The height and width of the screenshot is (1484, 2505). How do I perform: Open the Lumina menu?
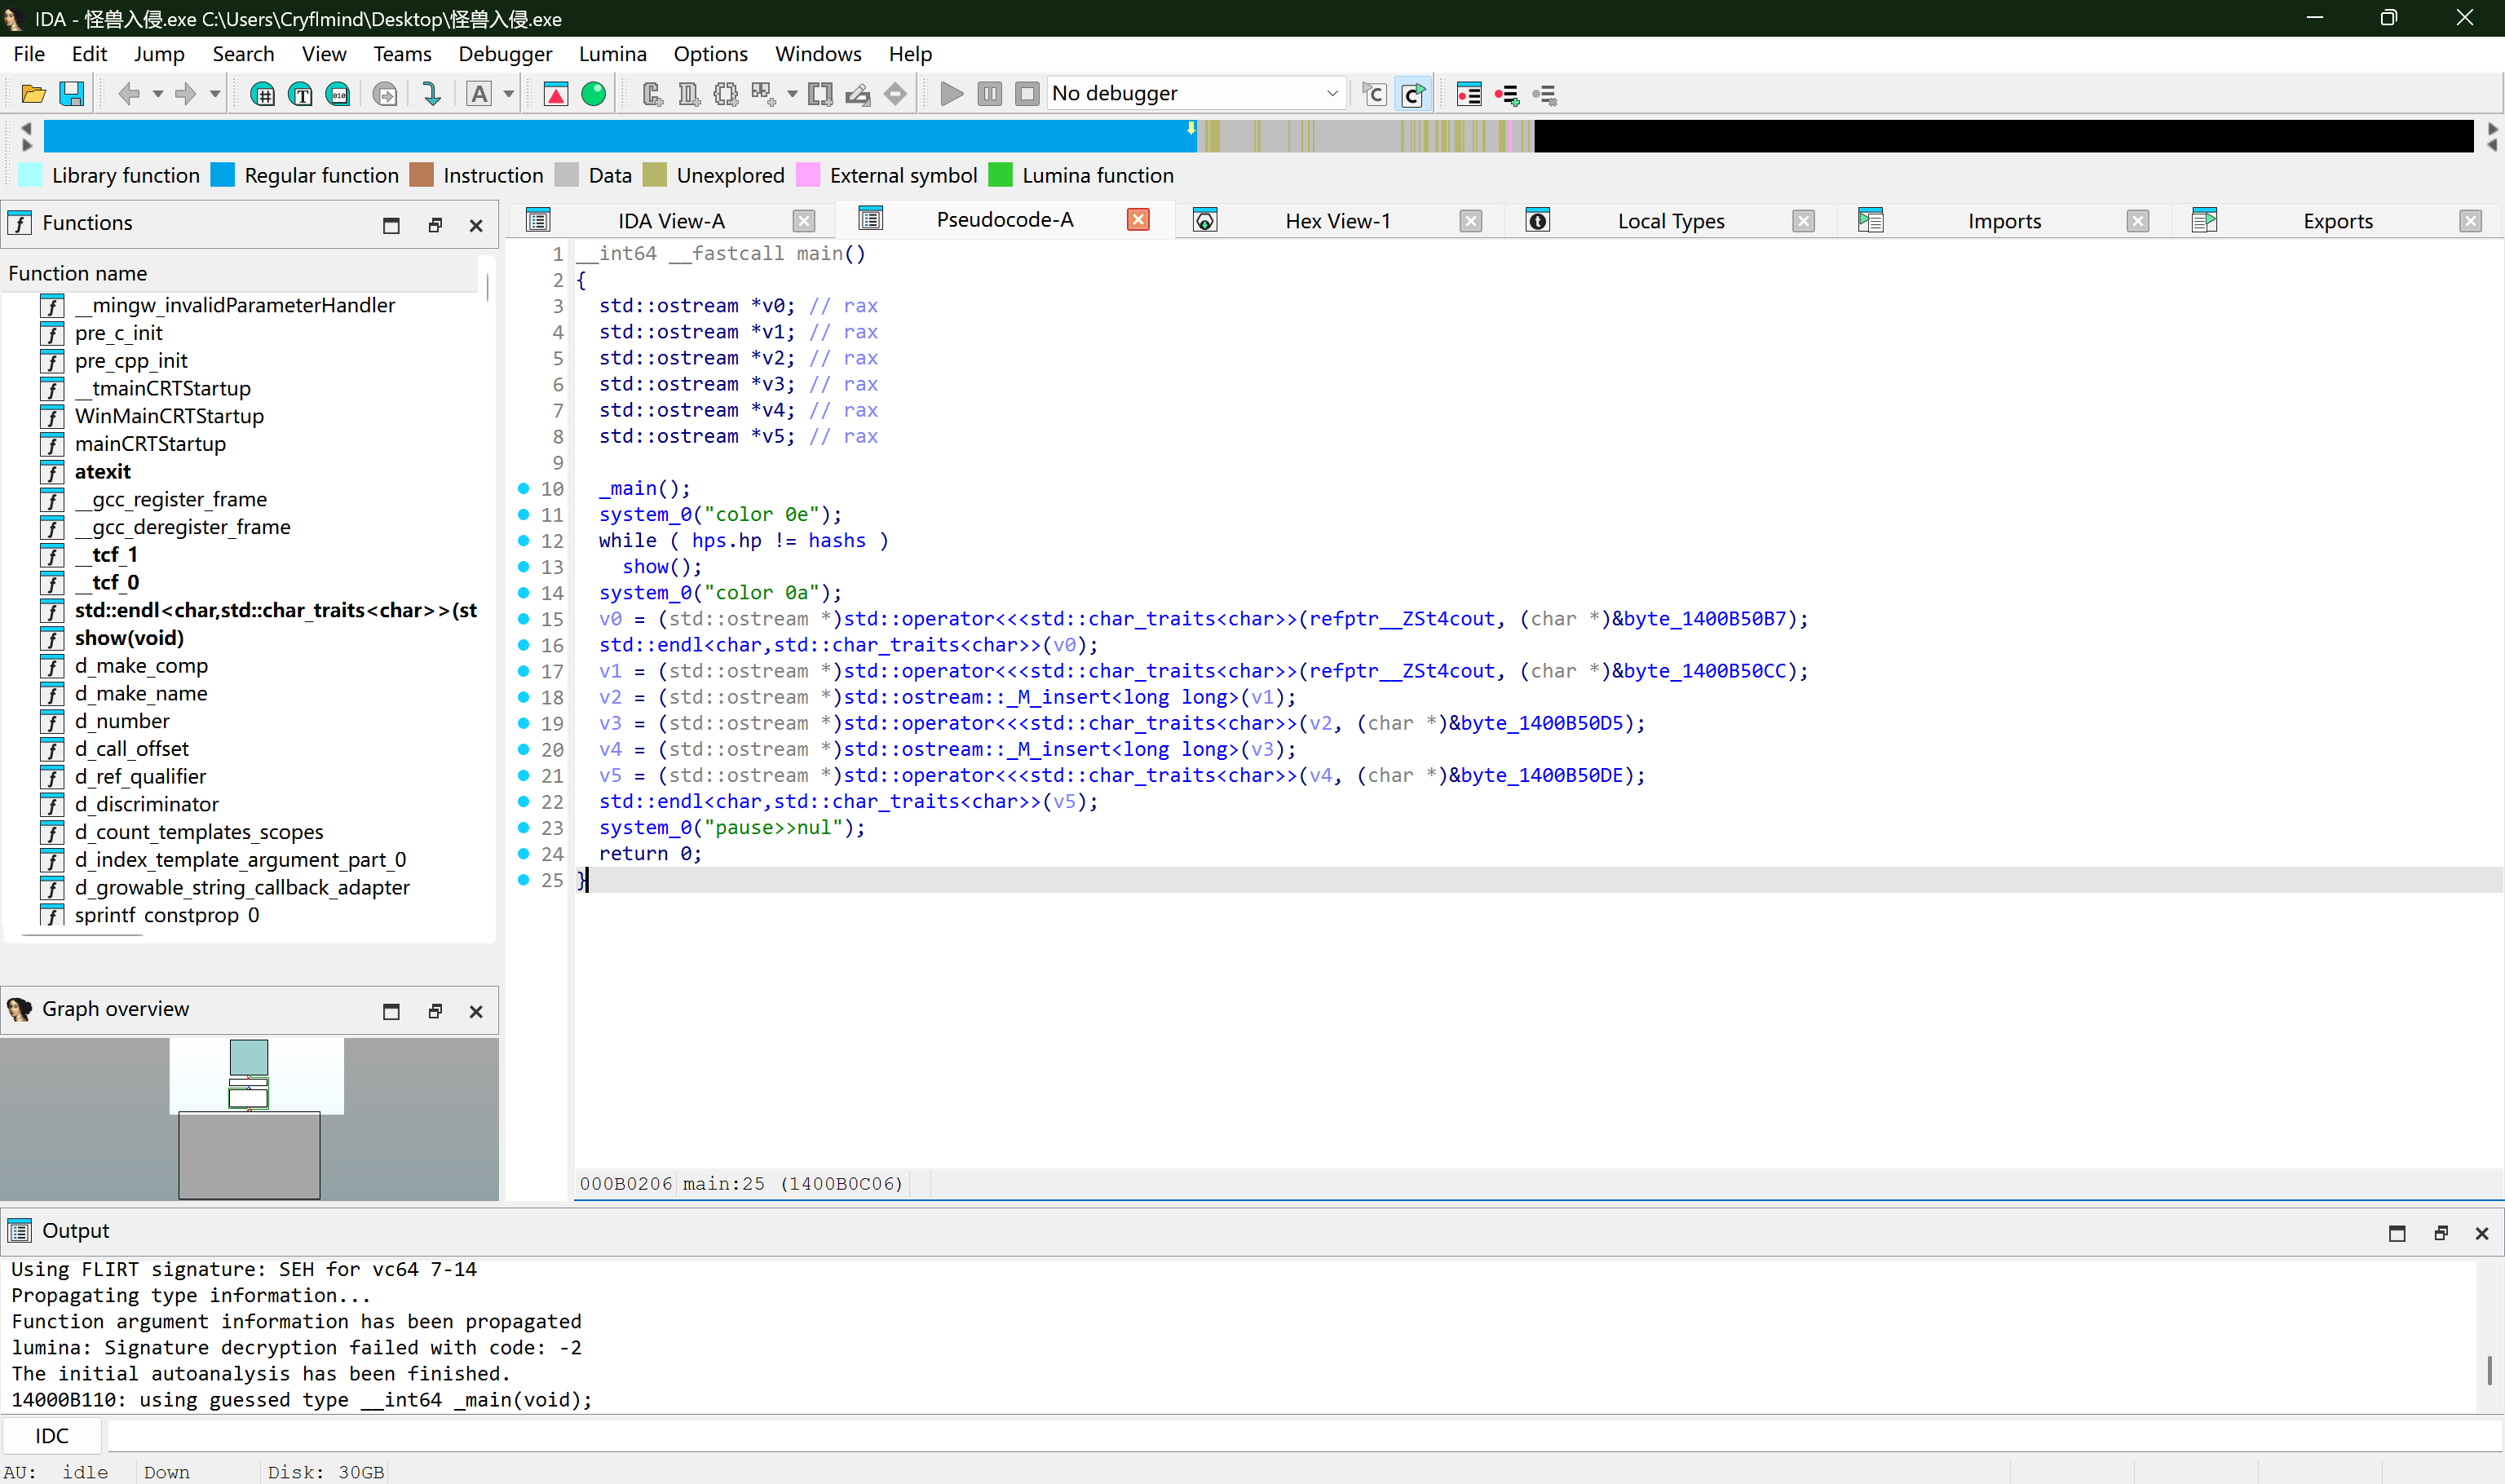[612, 54]
